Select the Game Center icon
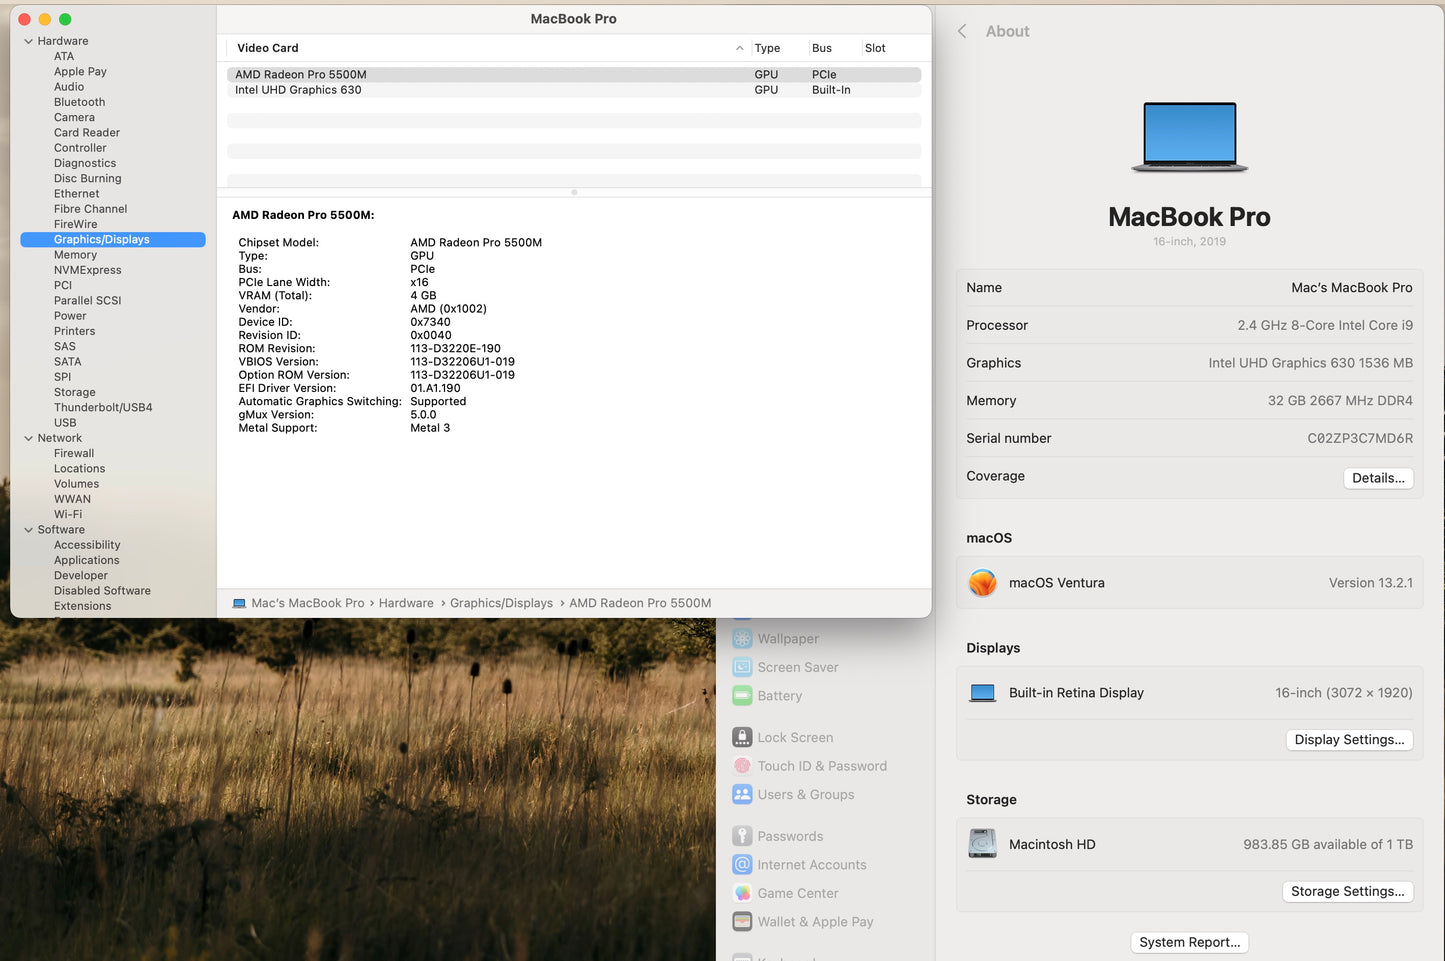1445x961 pixels. tap(742, 893)
